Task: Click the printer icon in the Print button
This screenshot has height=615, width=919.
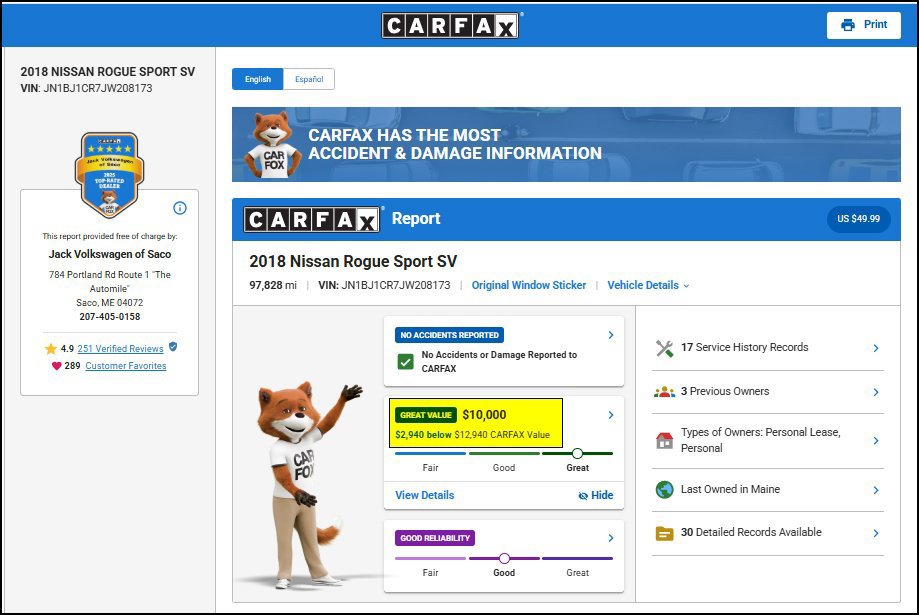Action: (x=847, y=25)
